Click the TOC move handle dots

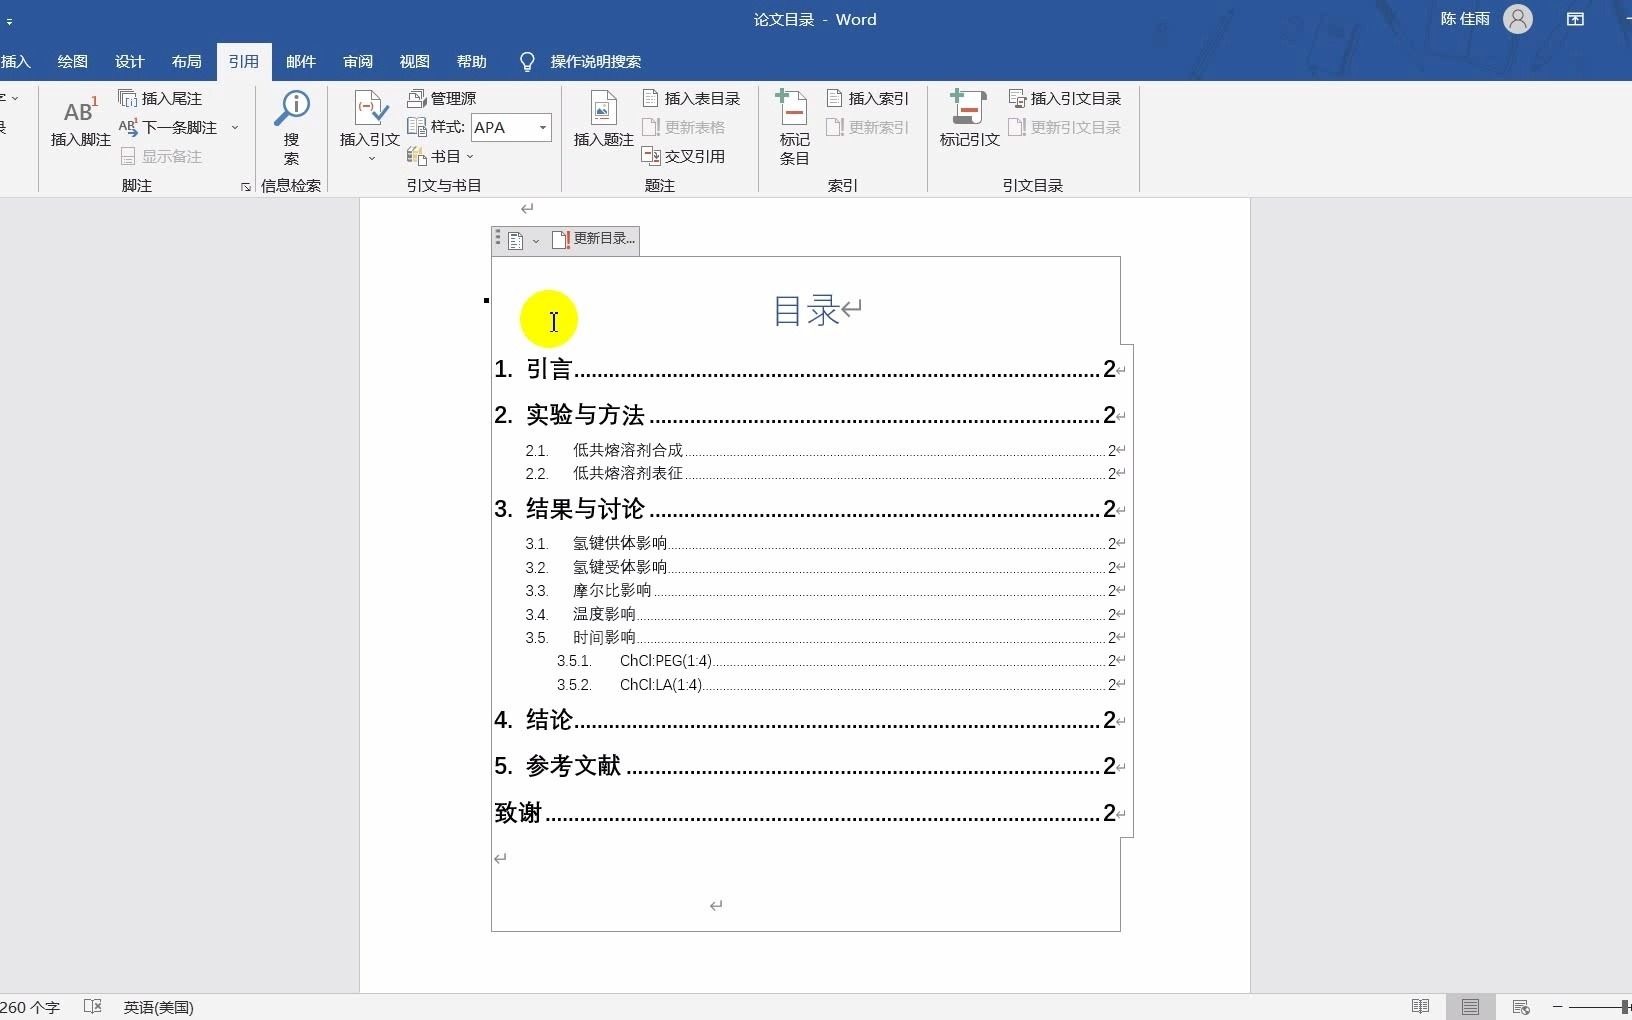coord(498,239)
